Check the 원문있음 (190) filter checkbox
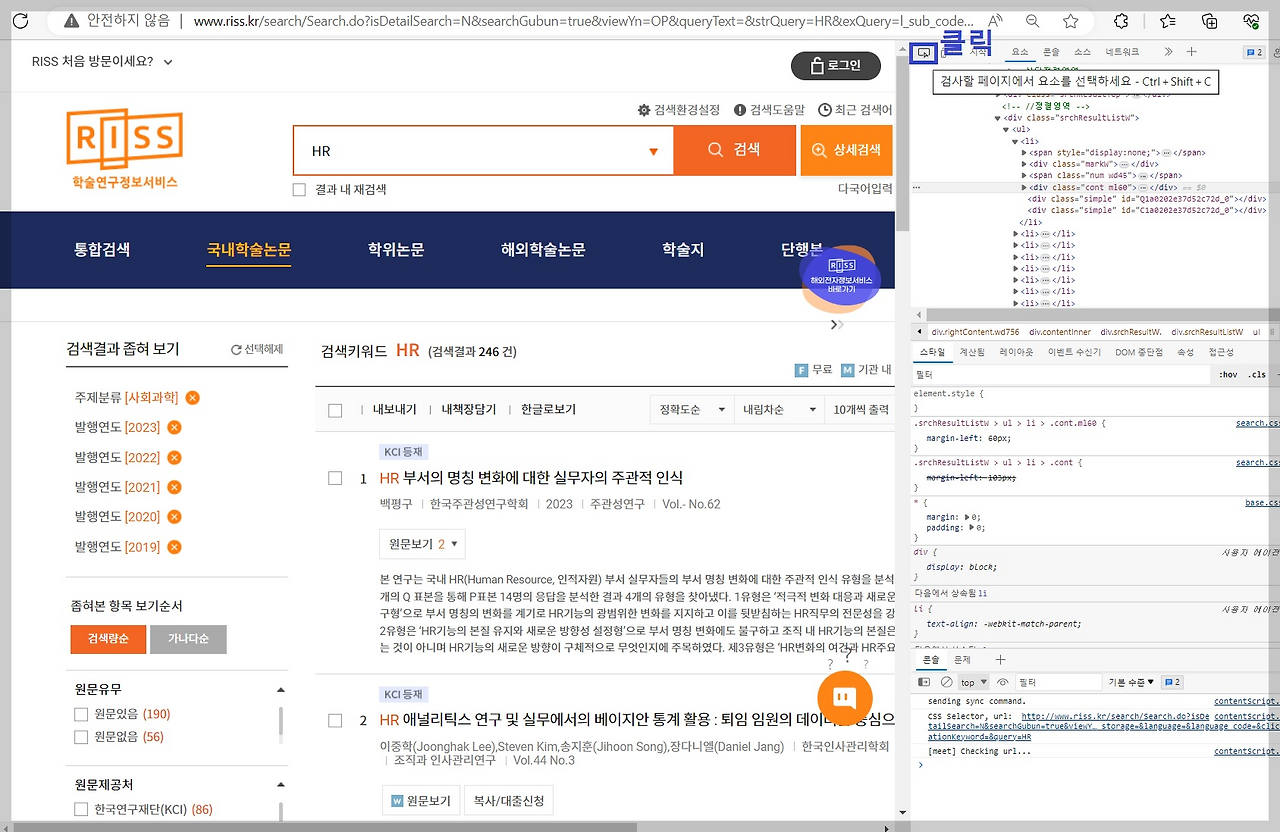Viewport: 1280px width, 832px height. coord(81,714)
